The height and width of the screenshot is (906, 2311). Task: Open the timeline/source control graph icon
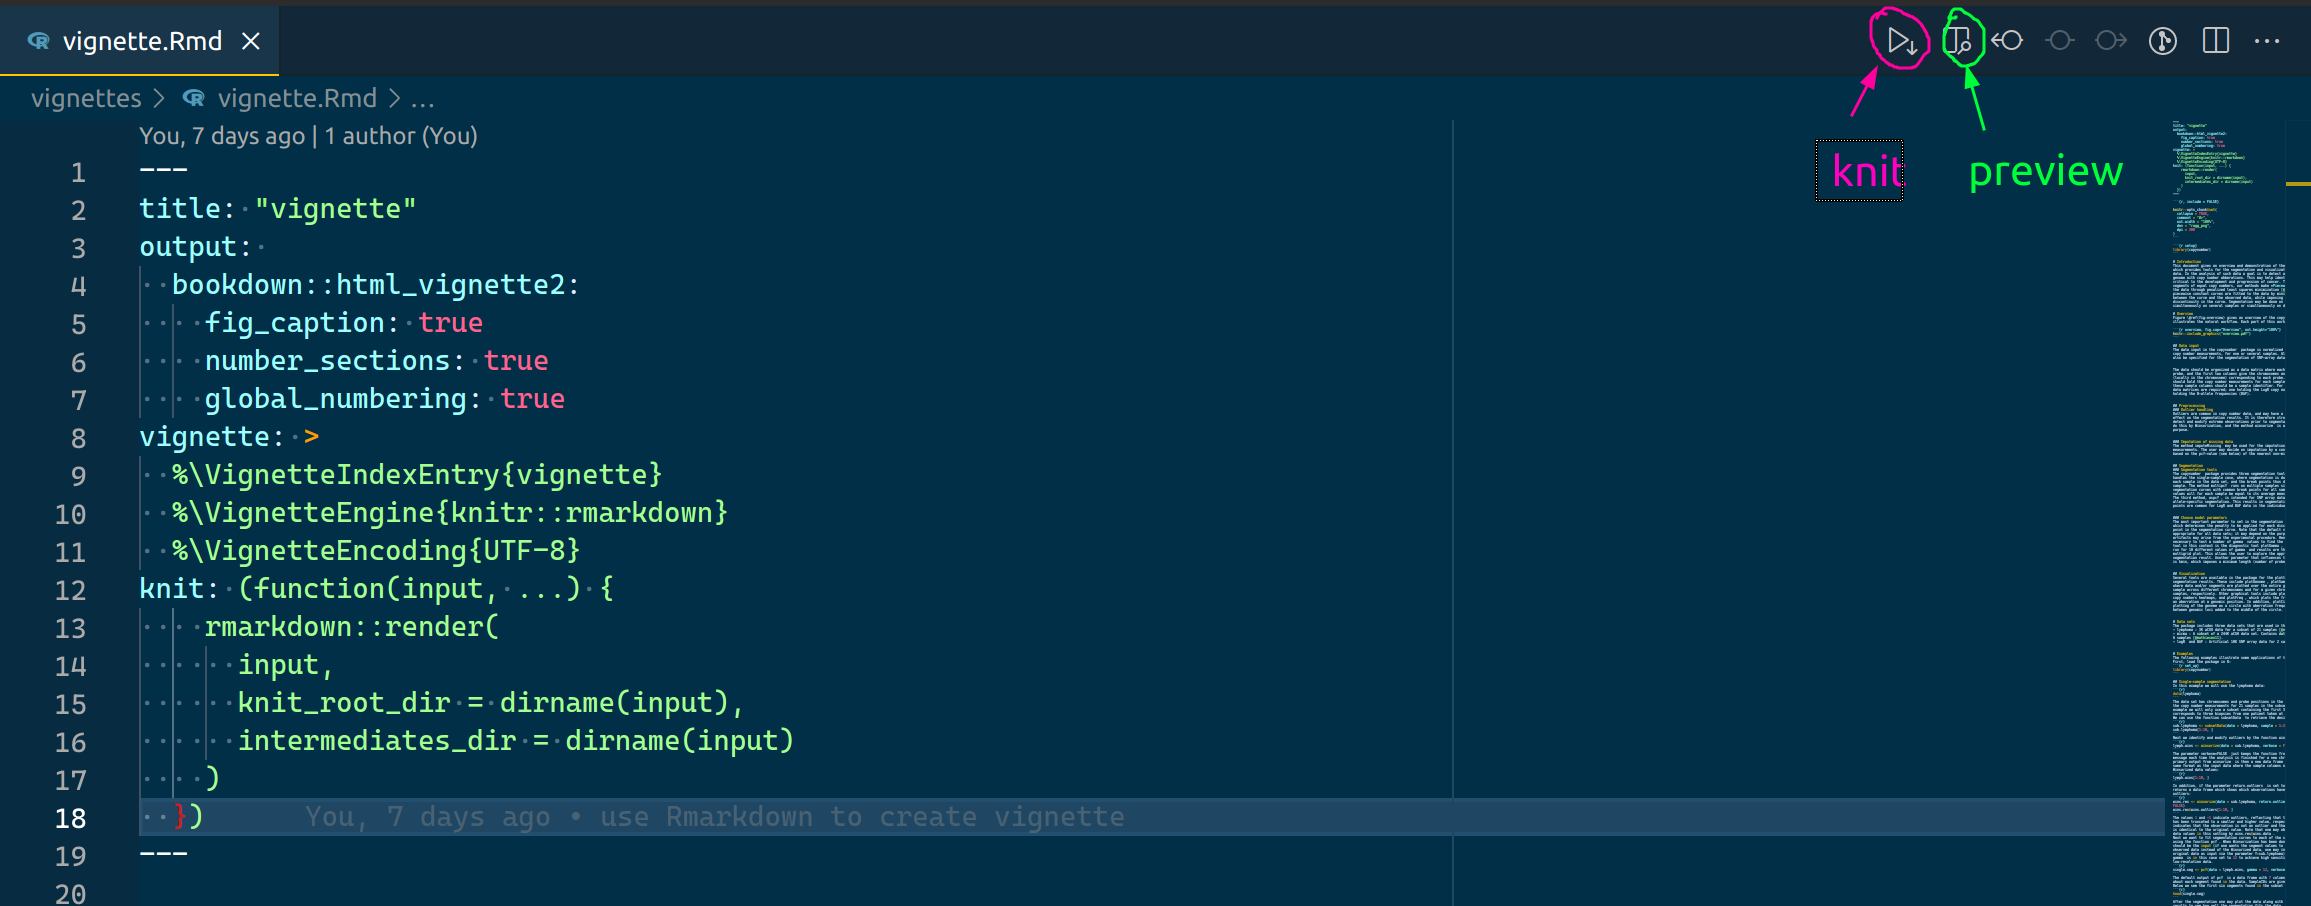(2161, 40)
